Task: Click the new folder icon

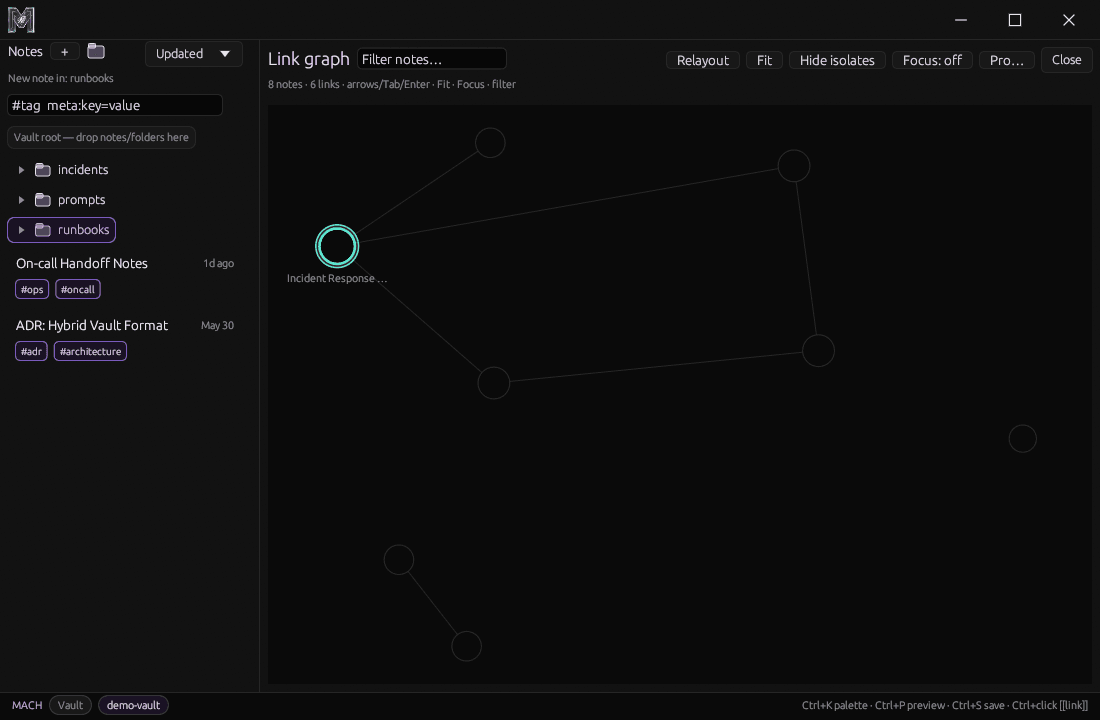Action: (96, 51)
